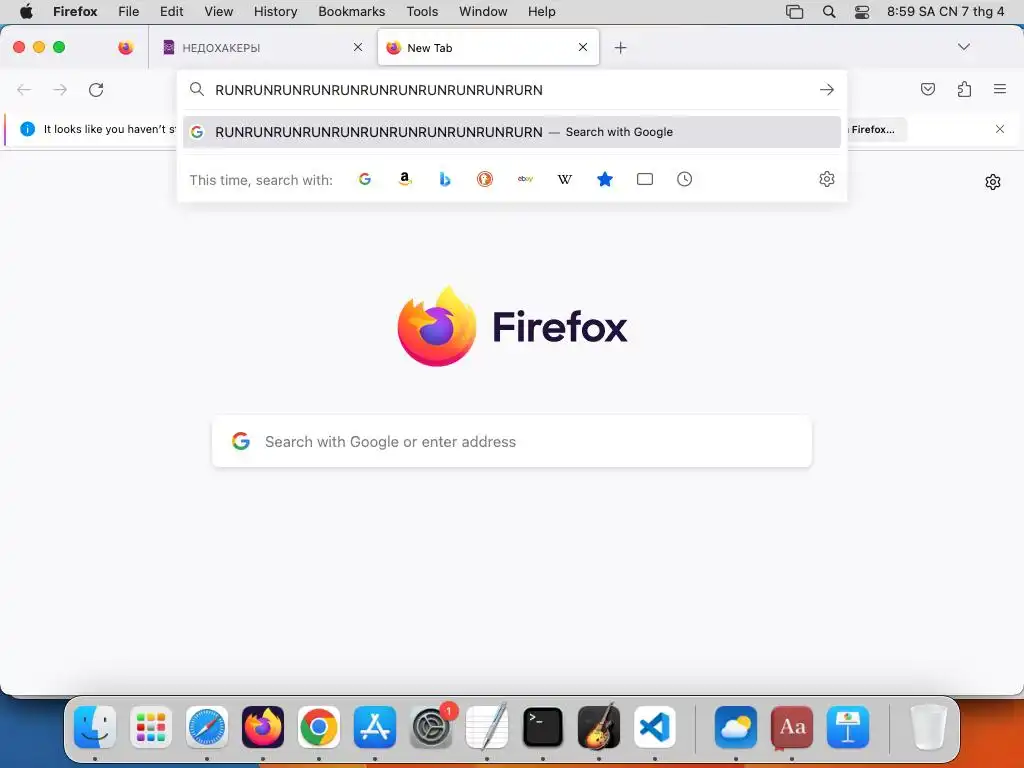Open Visual Studio Code from the Dock
Screen dimensions: 1024x768
tap(655, 727)
